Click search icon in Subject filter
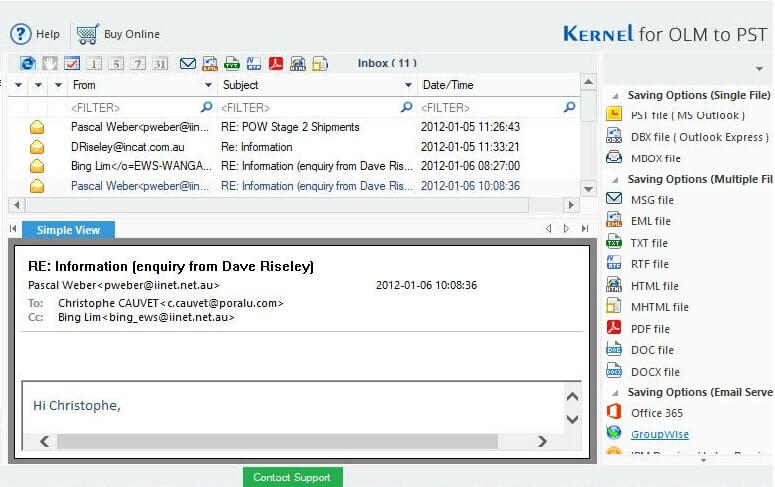Viewport: 775px width, 487px height. pyautogui.click(x=406, y=107)
